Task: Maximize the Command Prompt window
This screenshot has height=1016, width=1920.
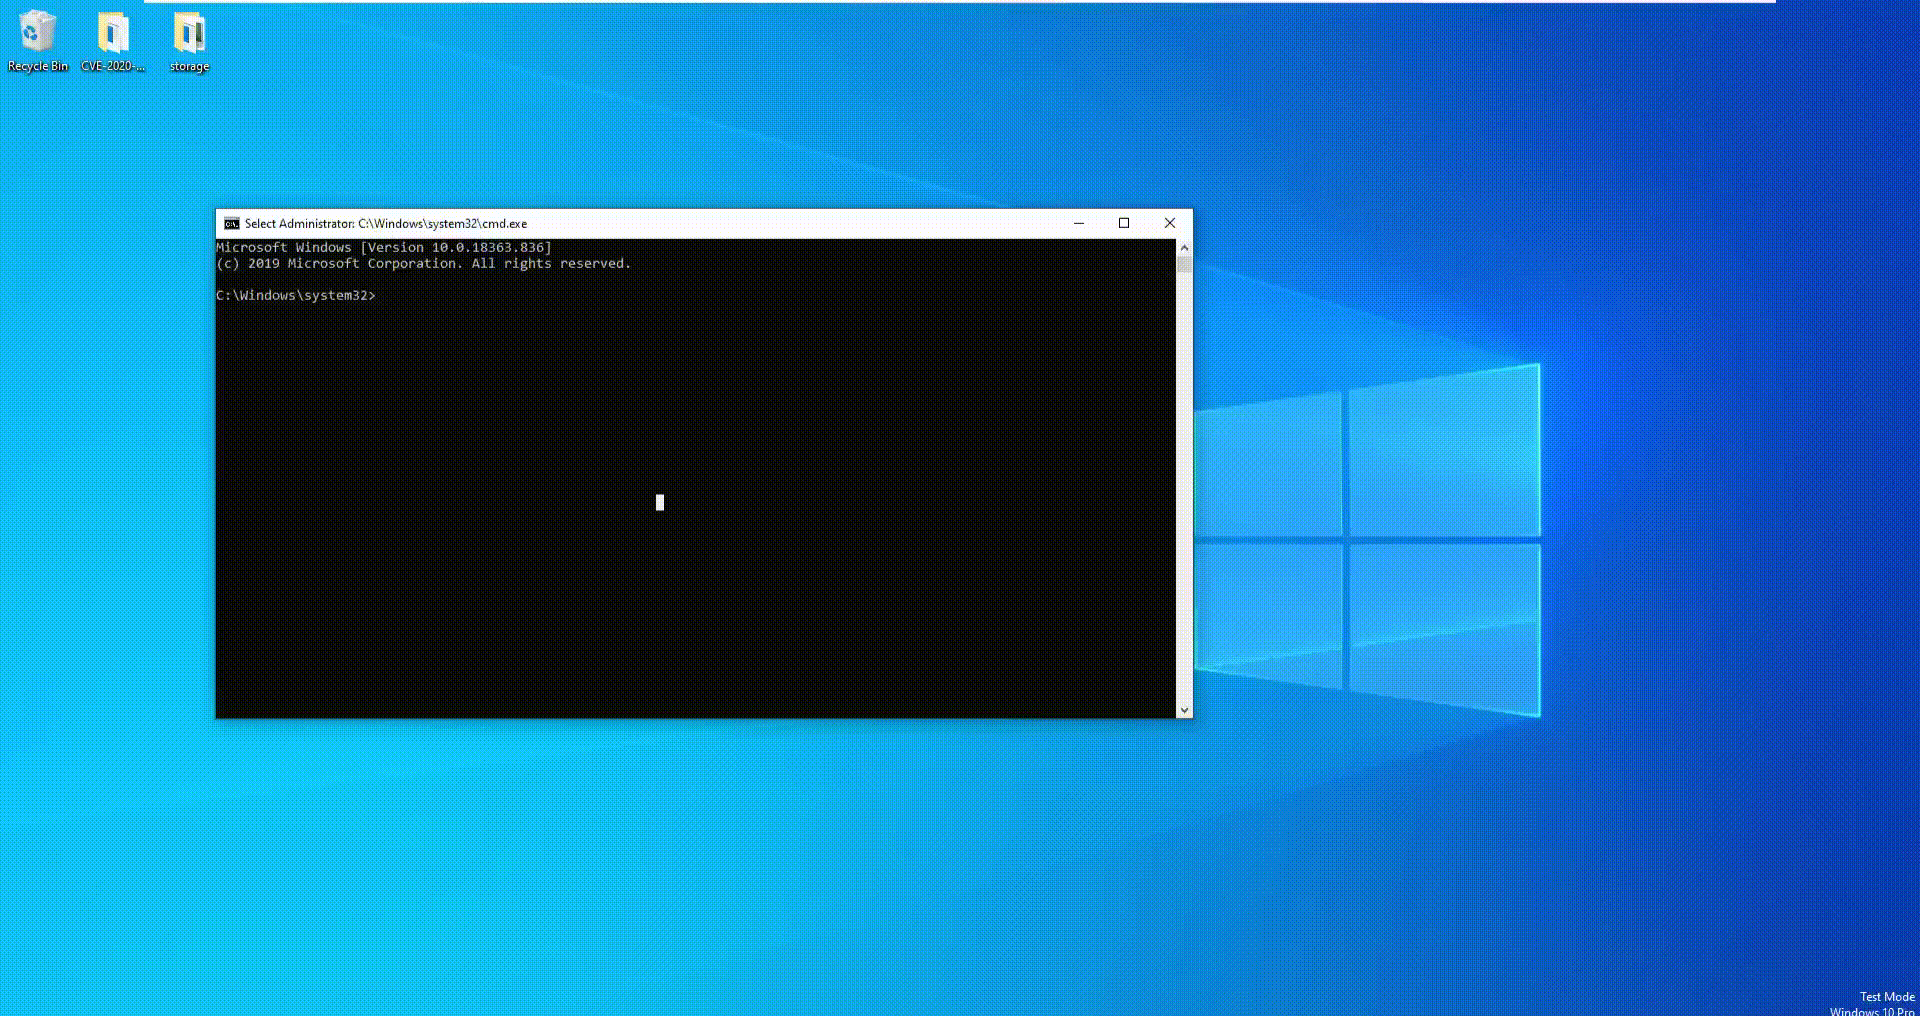Action: [x=1124, y=223]
